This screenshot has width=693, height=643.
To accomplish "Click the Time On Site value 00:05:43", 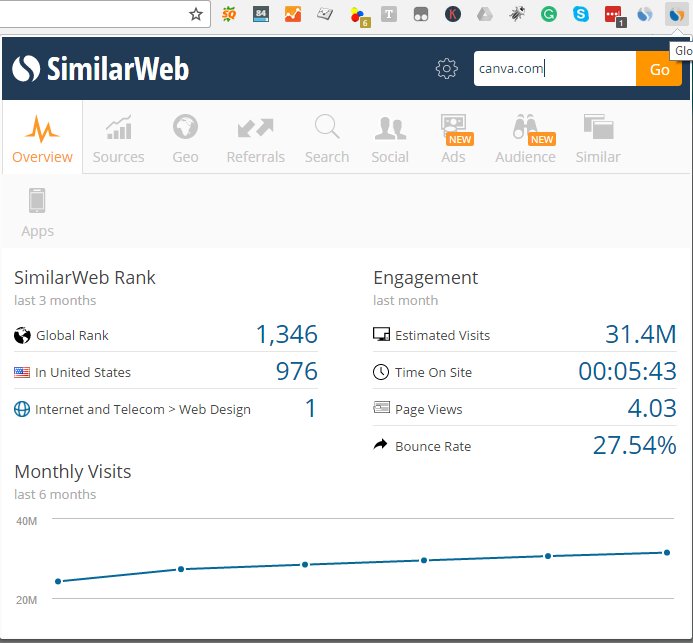I will pyautogui.click(x=627, y=371).
